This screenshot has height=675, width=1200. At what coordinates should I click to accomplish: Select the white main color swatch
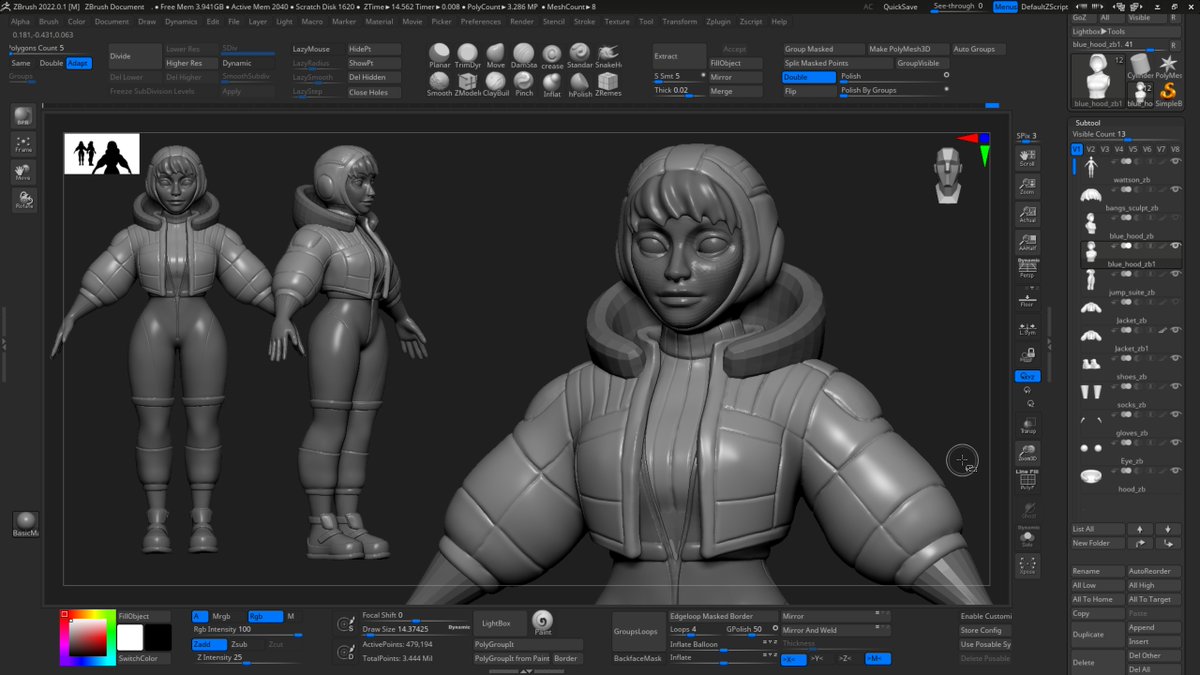tap(130, 637)
